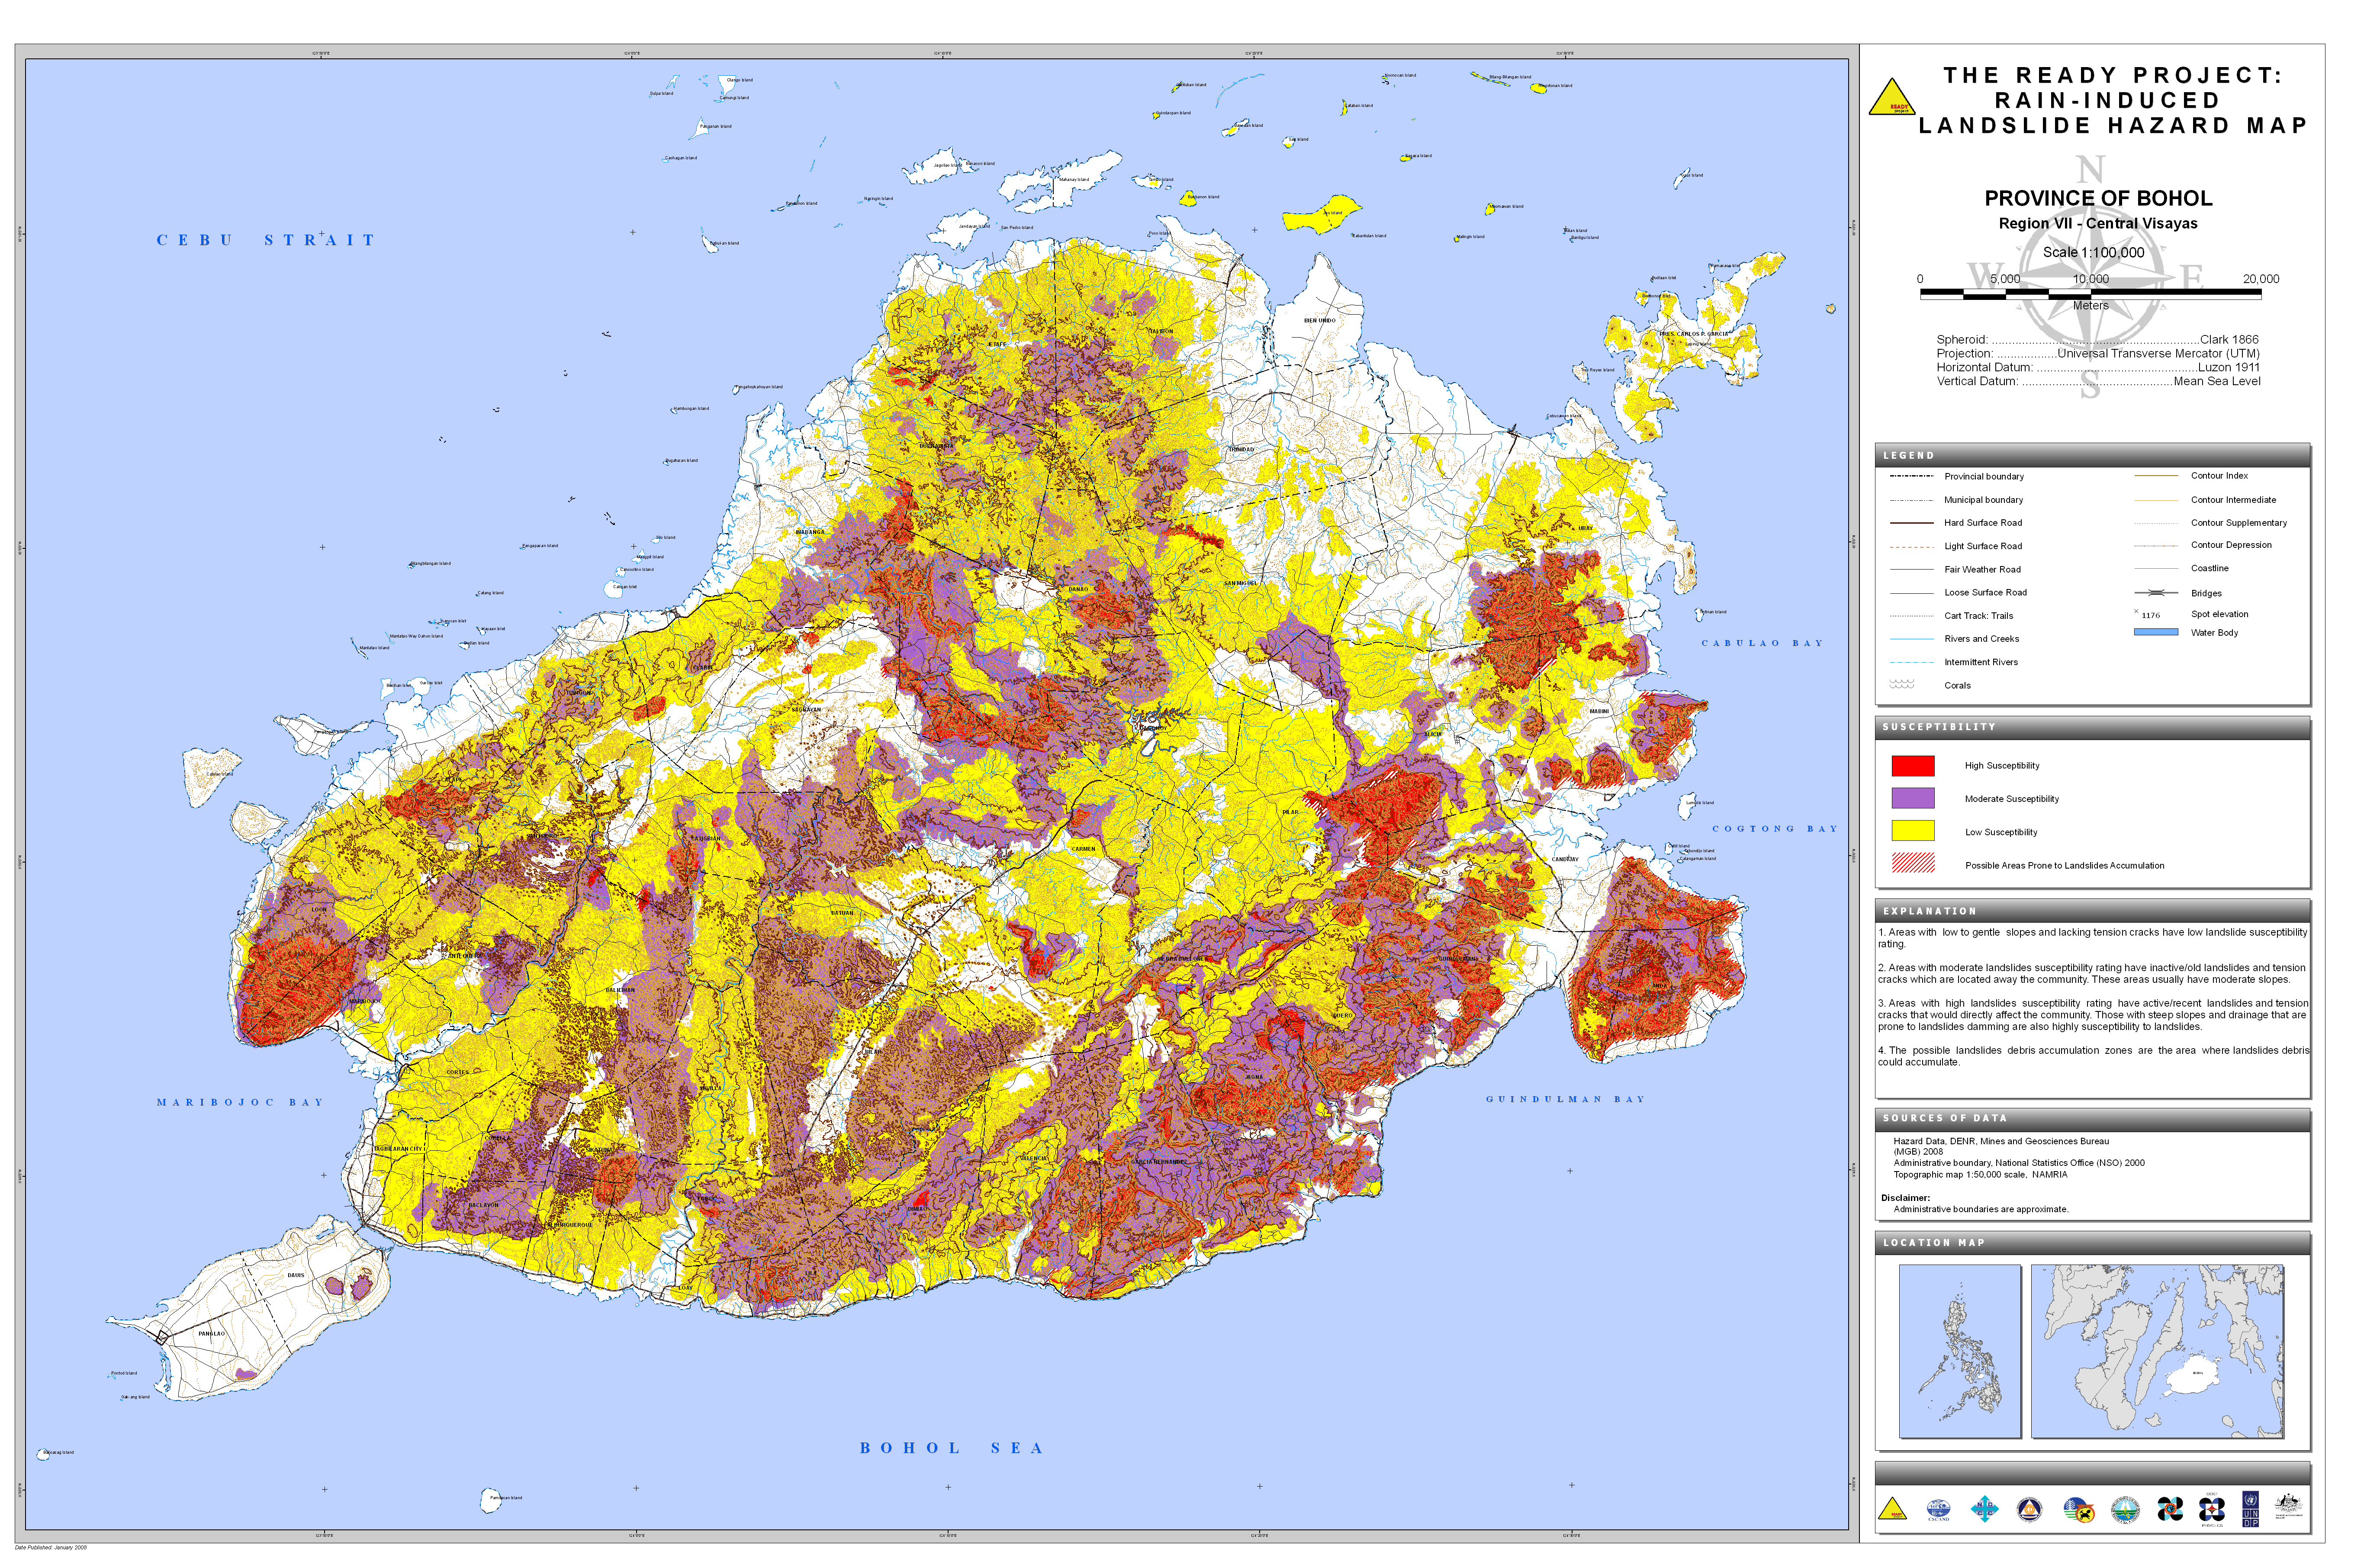Click the 'Spheroid' Clark 1866 line
This screenshot has height=1558, width=2380.
[2097, 340]
